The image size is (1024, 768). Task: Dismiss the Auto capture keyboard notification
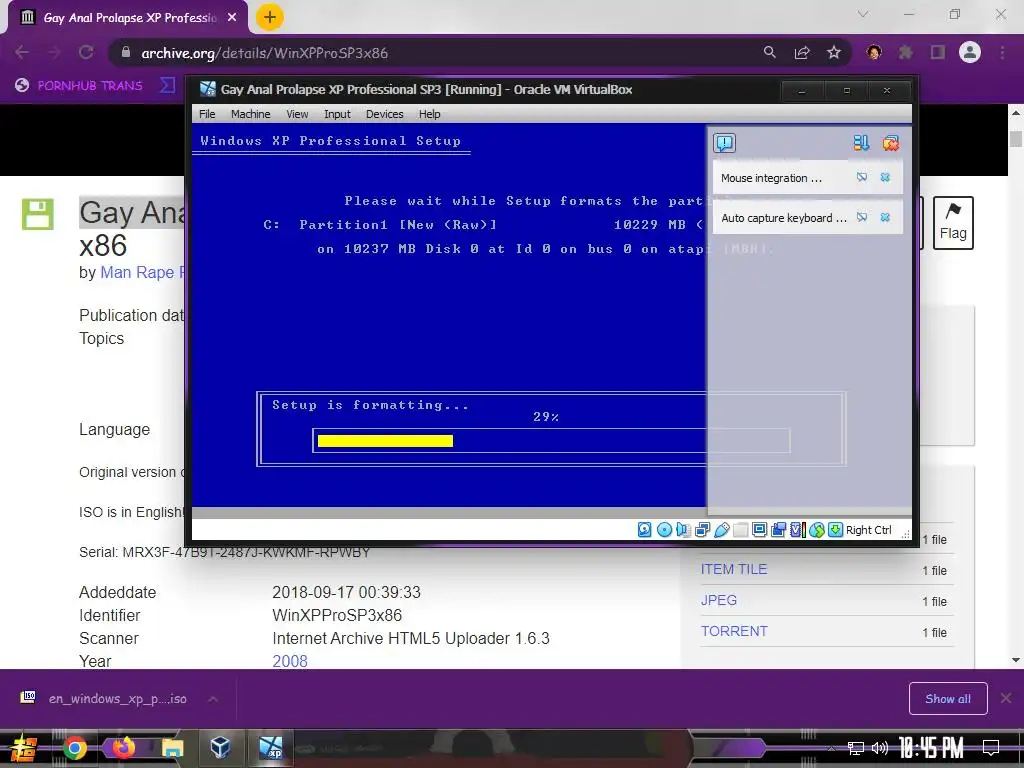click(x=886, y=217)
